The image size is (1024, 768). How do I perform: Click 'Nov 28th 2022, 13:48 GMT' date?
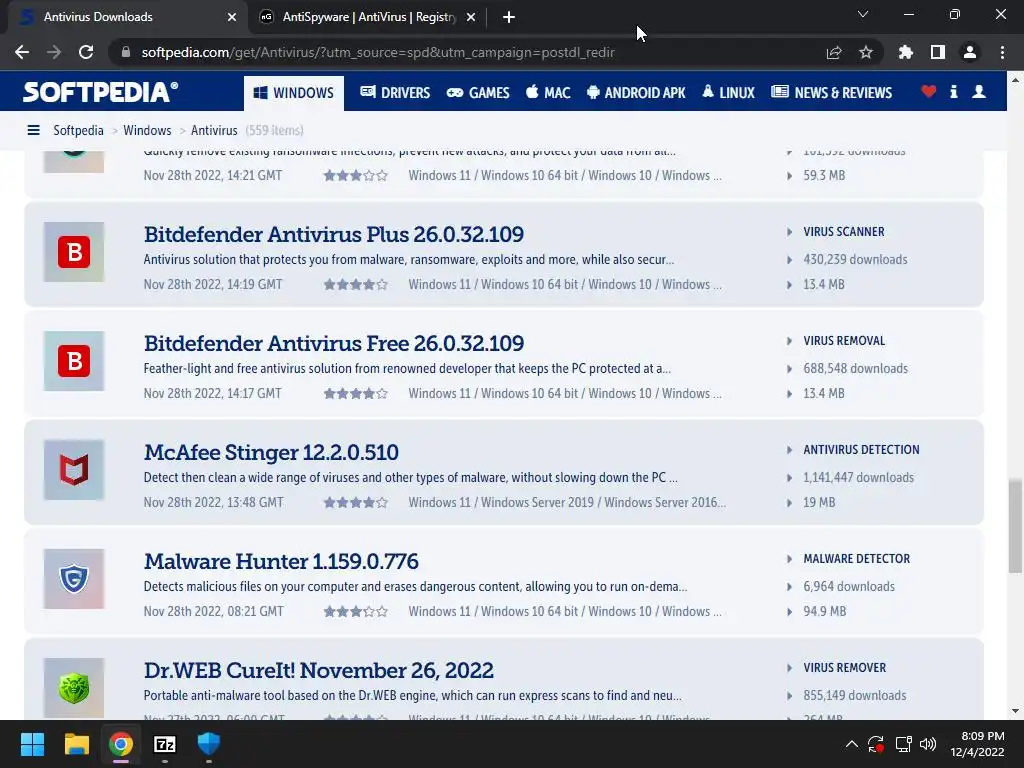(x=214, y=503)
